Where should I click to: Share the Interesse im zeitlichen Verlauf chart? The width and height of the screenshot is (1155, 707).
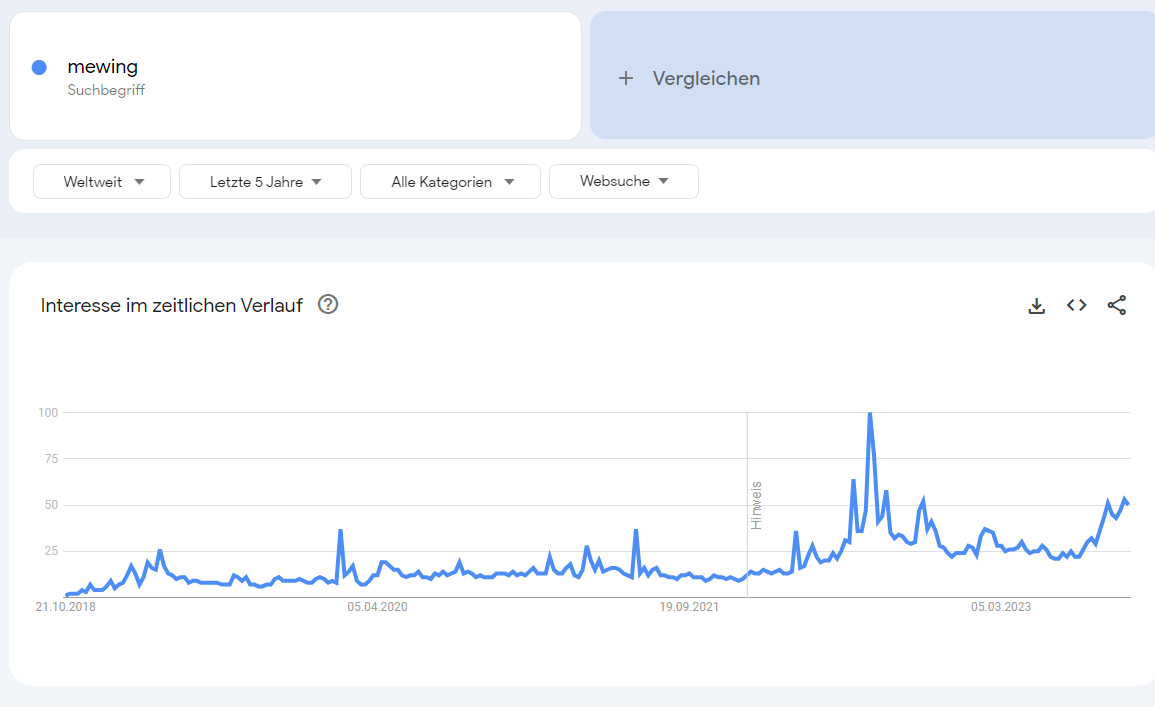[1117, 305]
